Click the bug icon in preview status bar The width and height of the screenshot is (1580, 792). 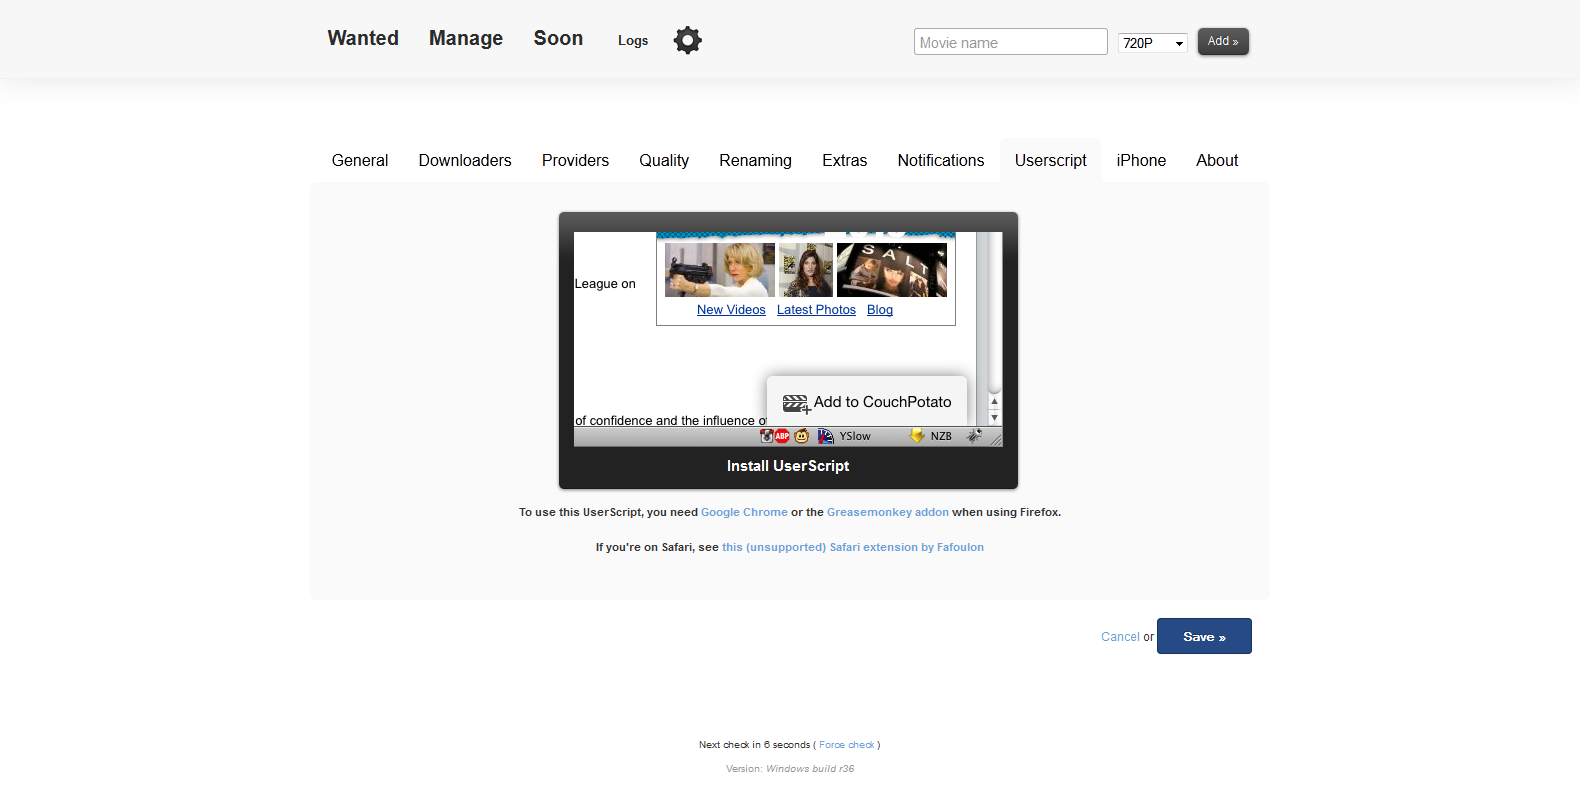point(974,436)
